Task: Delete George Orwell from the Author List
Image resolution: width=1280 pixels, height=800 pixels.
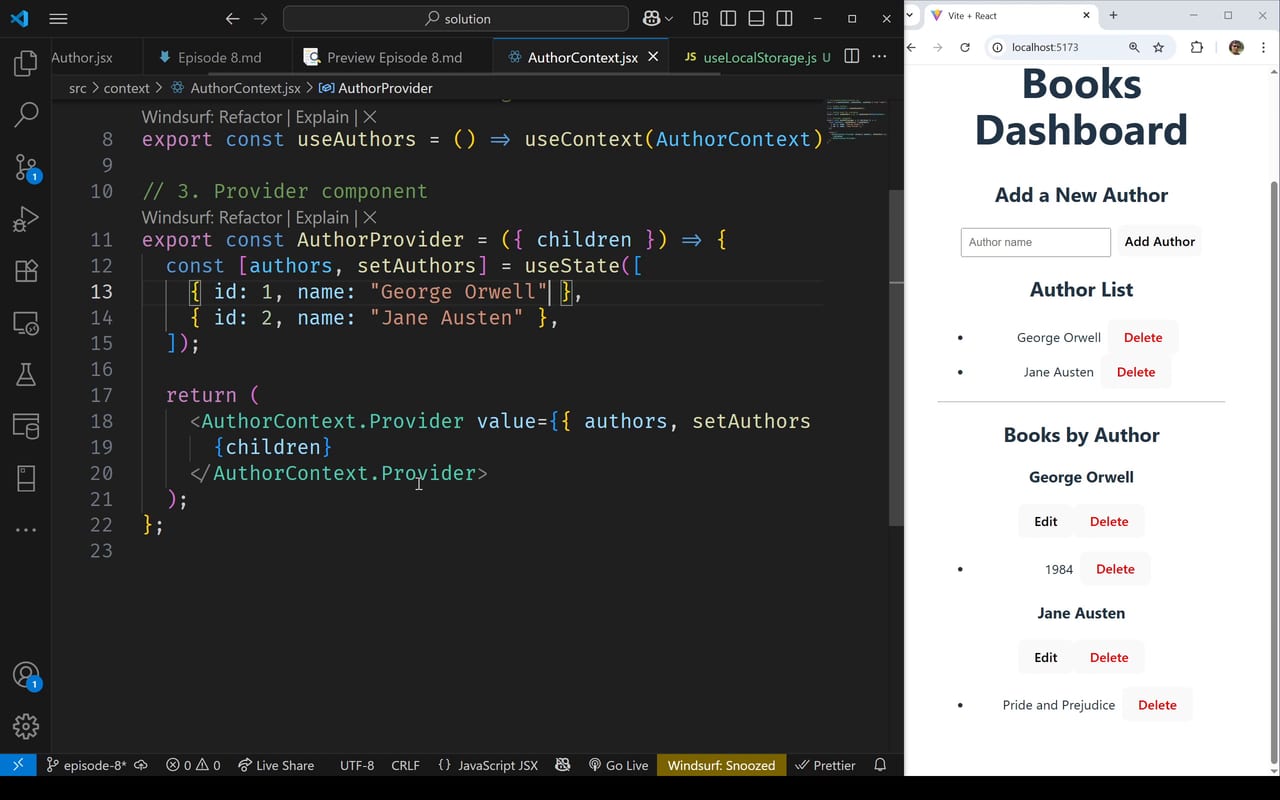Action: pos(1143,337)
